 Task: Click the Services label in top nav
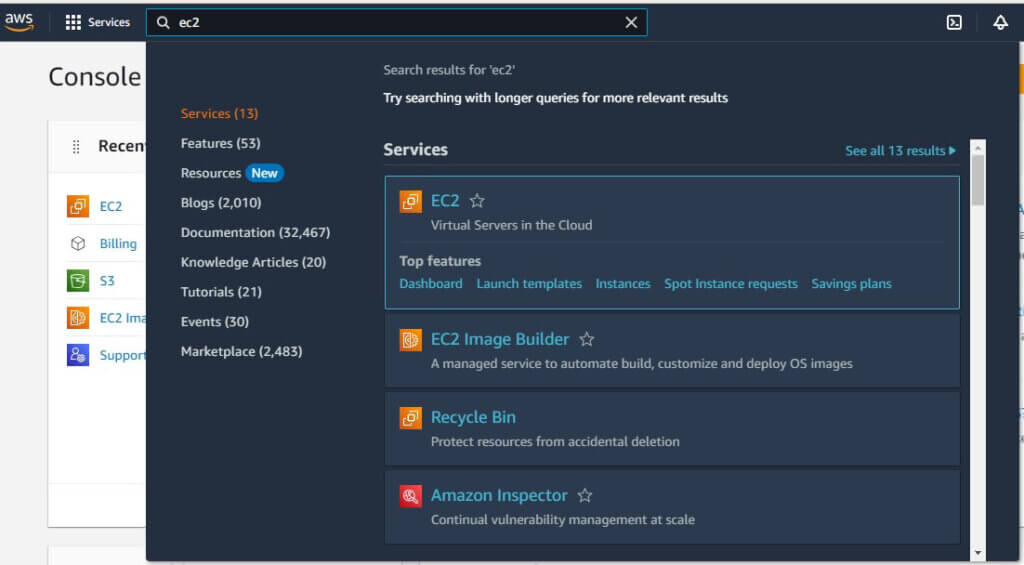[x=109, y=22]
